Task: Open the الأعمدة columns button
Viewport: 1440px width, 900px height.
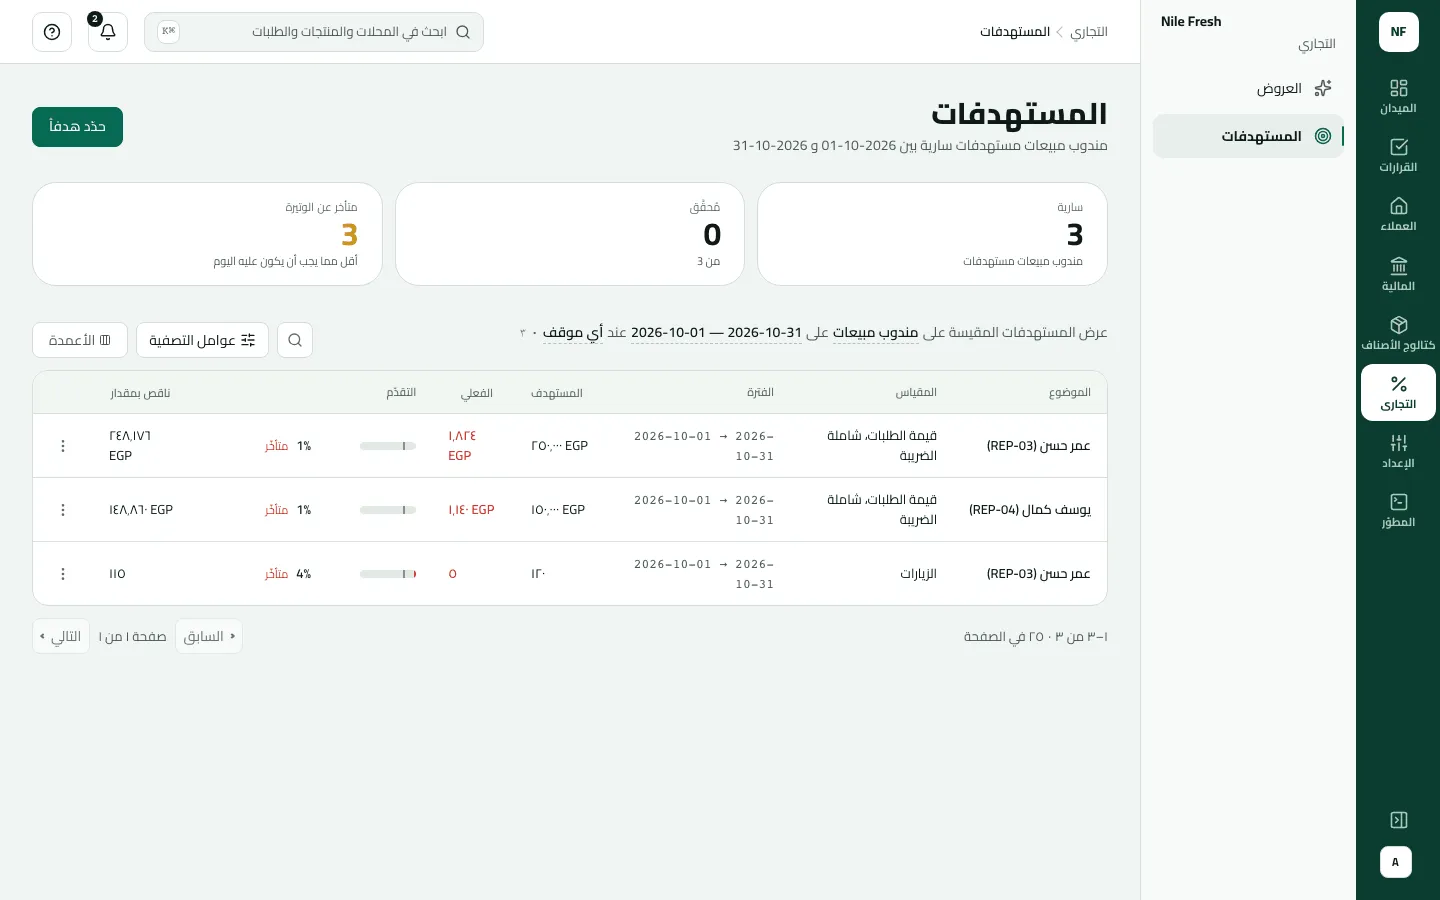Action: coord(80,340)
